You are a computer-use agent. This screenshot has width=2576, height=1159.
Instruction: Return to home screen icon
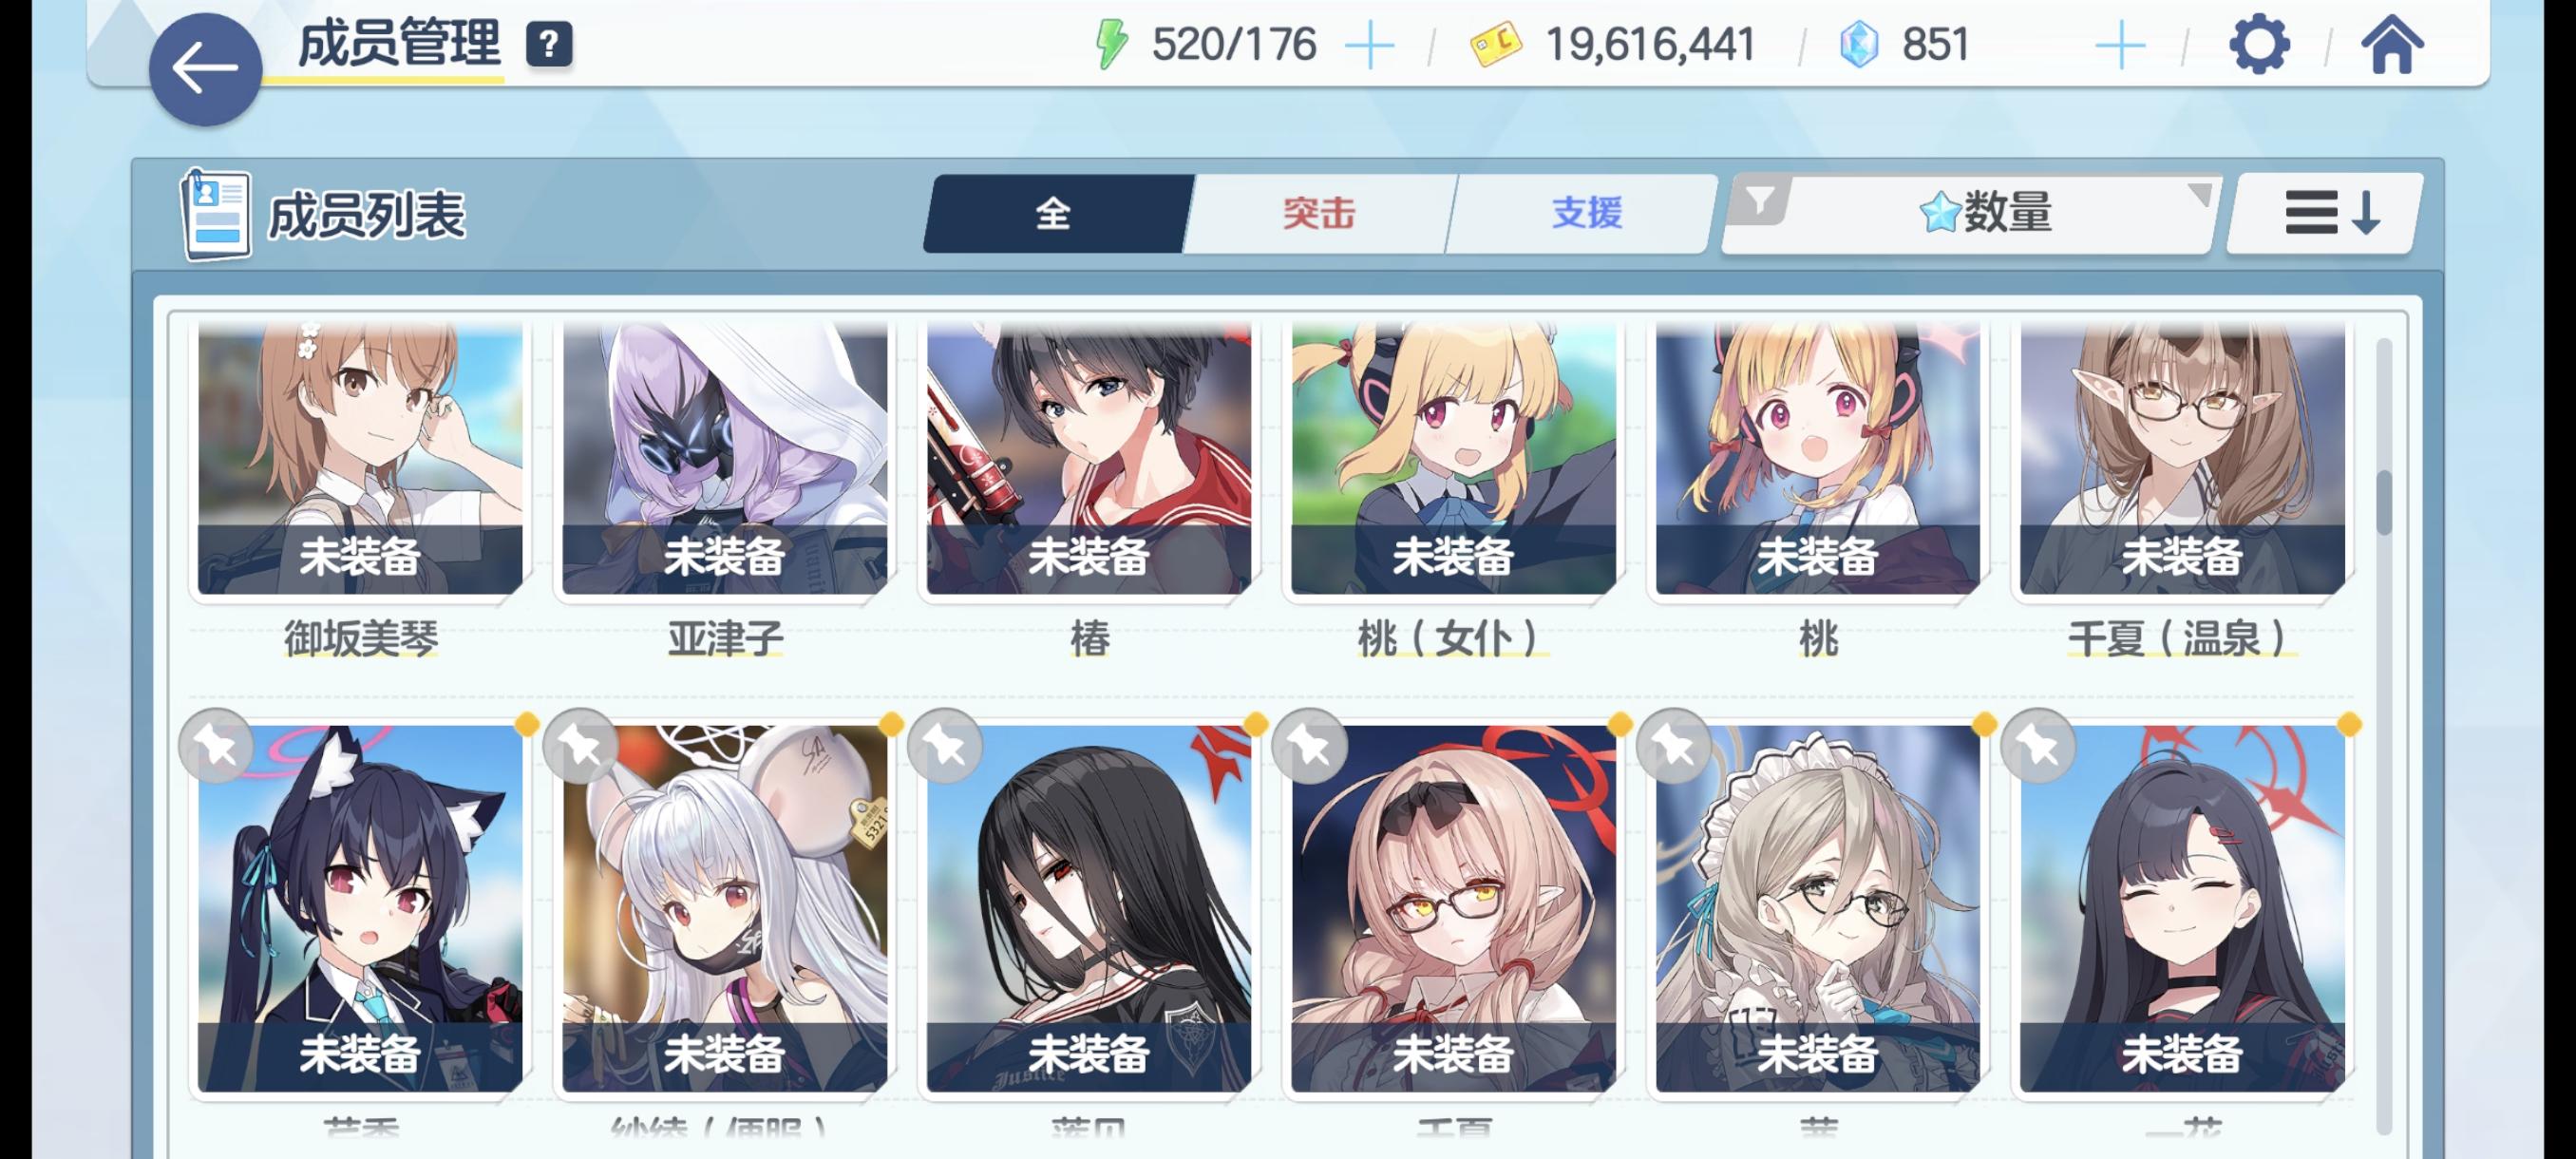[2392, 45]
